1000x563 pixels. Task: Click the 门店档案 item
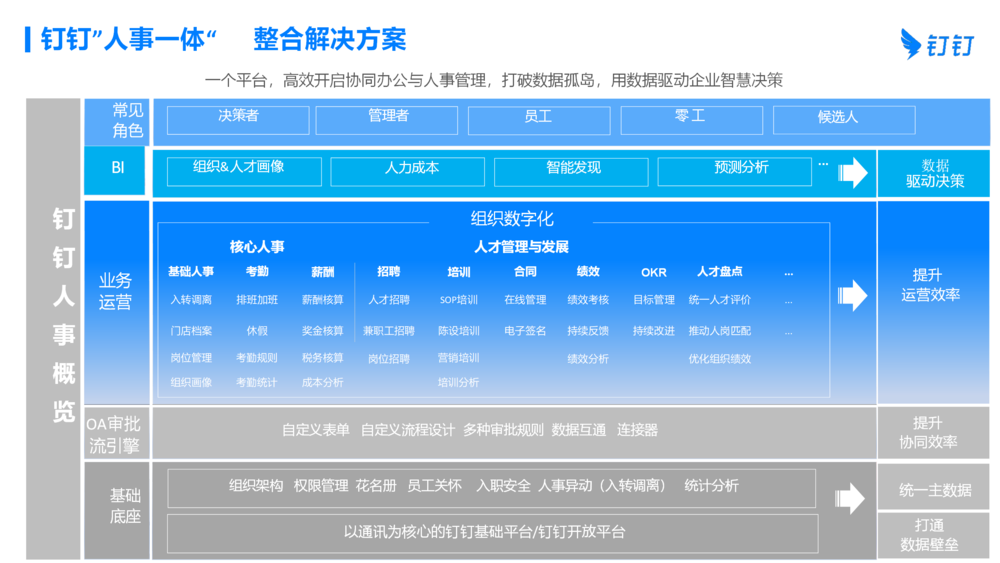click(191, 331)
